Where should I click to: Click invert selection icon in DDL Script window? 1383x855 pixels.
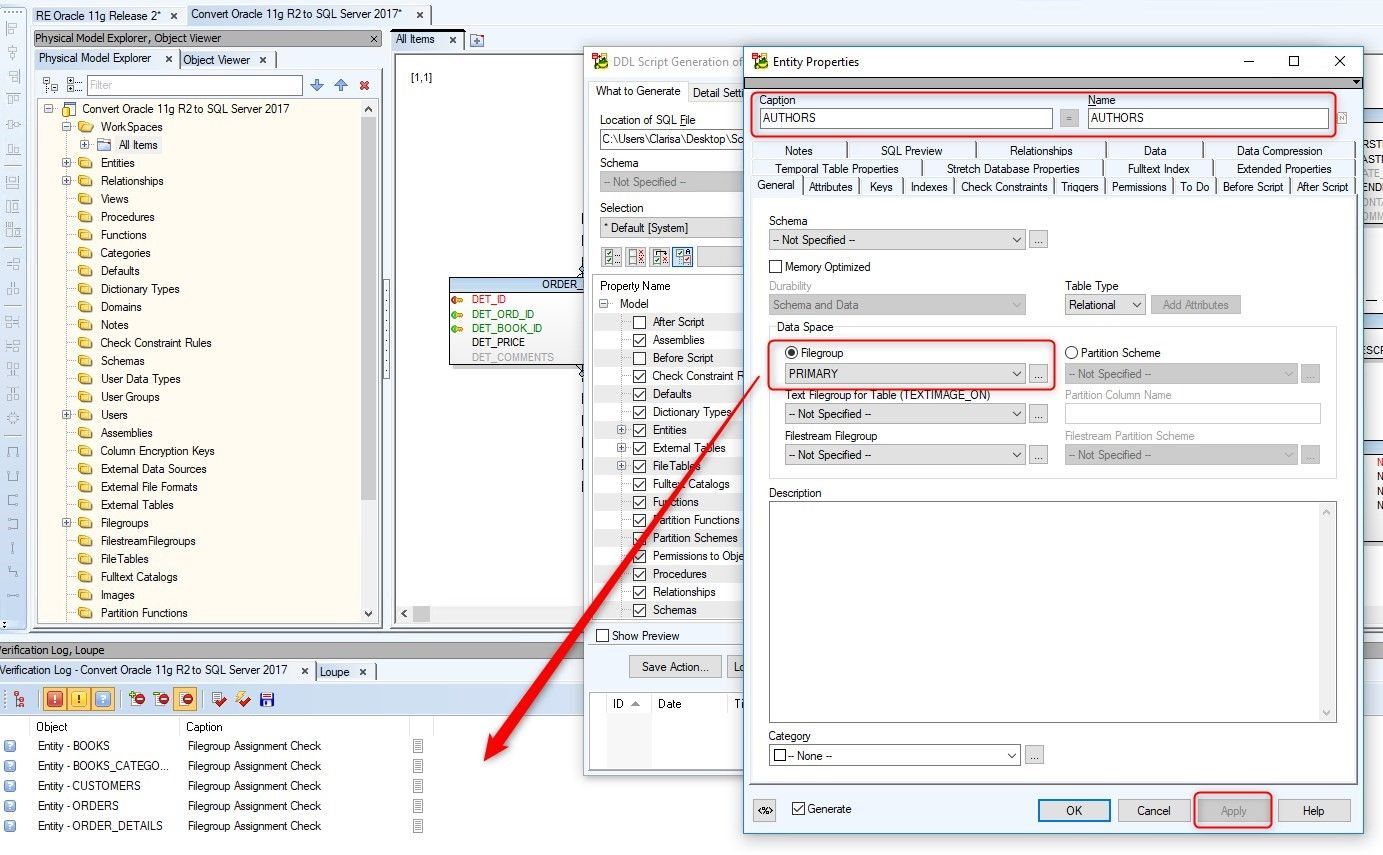[x=660, y=257]
